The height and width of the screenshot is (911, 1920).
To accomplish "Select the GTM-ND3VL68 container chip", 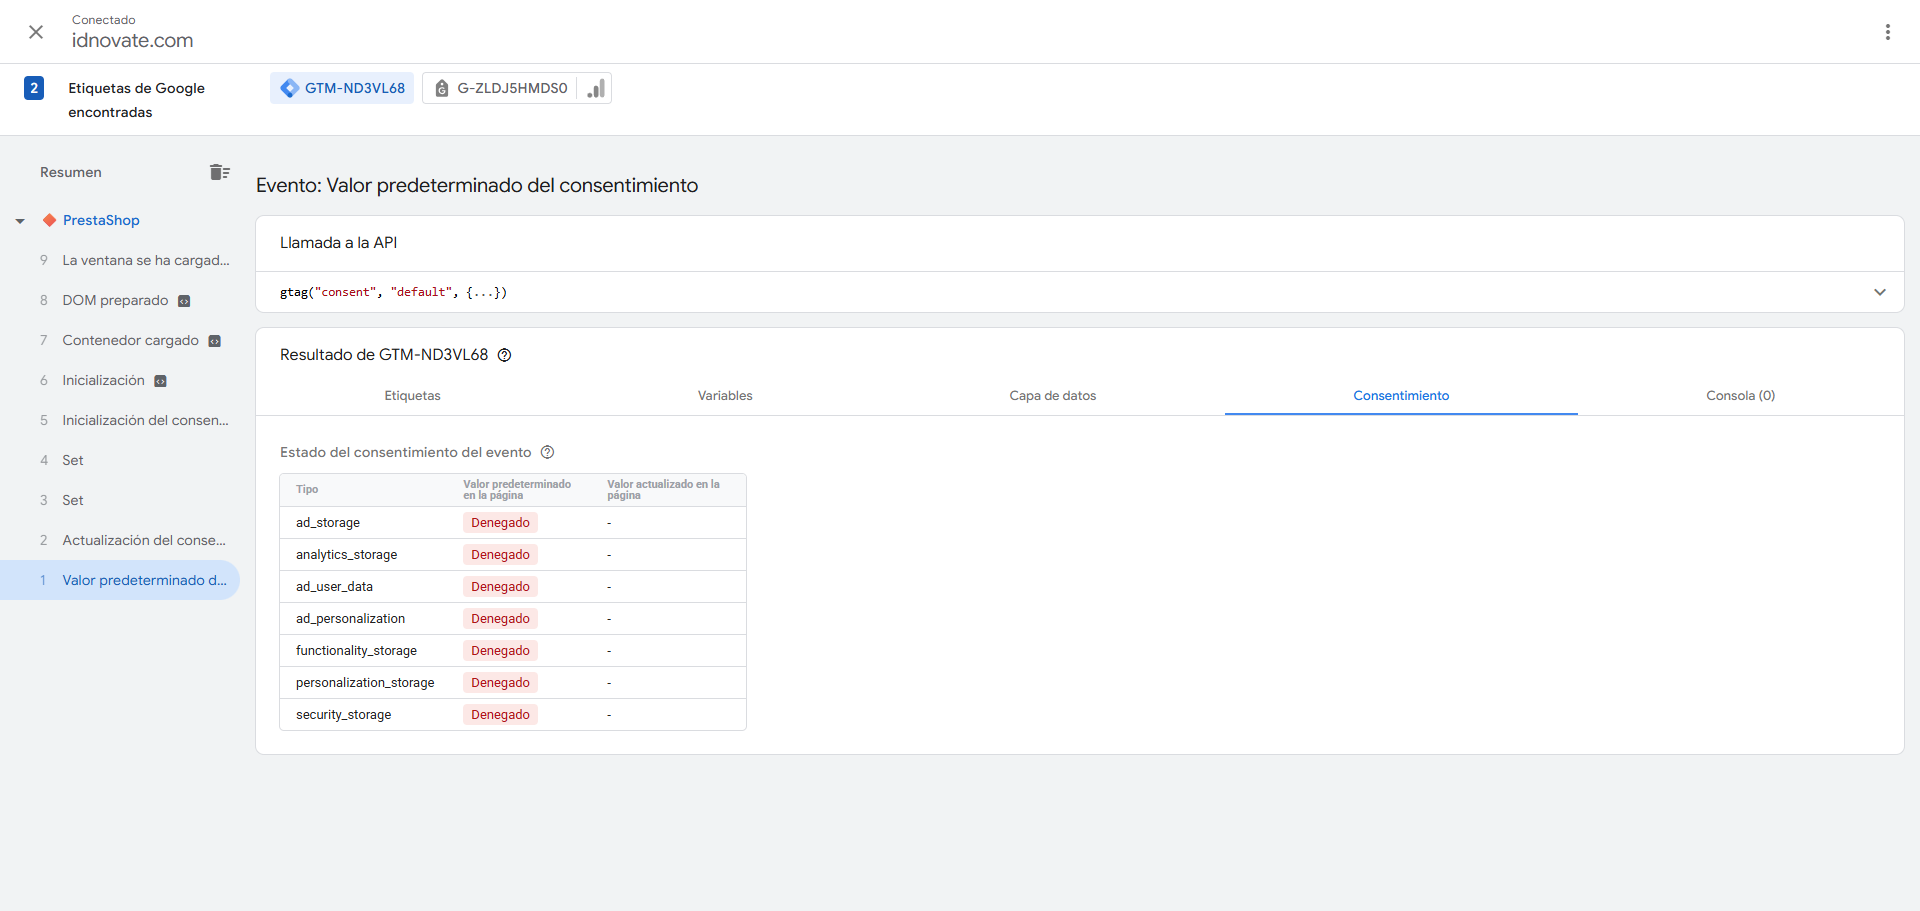I will coord(342,88).
